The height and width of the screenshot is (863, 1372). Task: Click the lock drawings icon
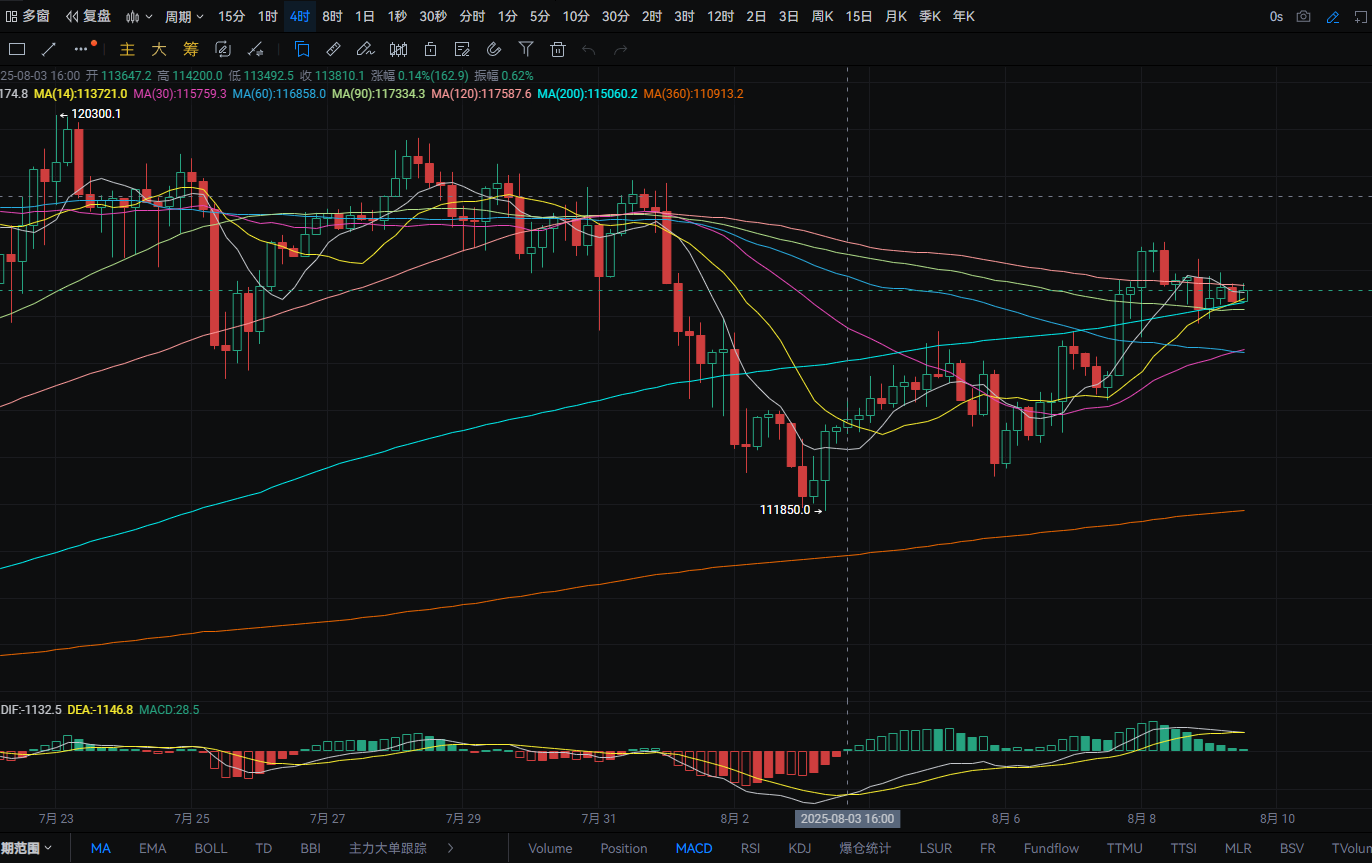[x=430, y=49]
